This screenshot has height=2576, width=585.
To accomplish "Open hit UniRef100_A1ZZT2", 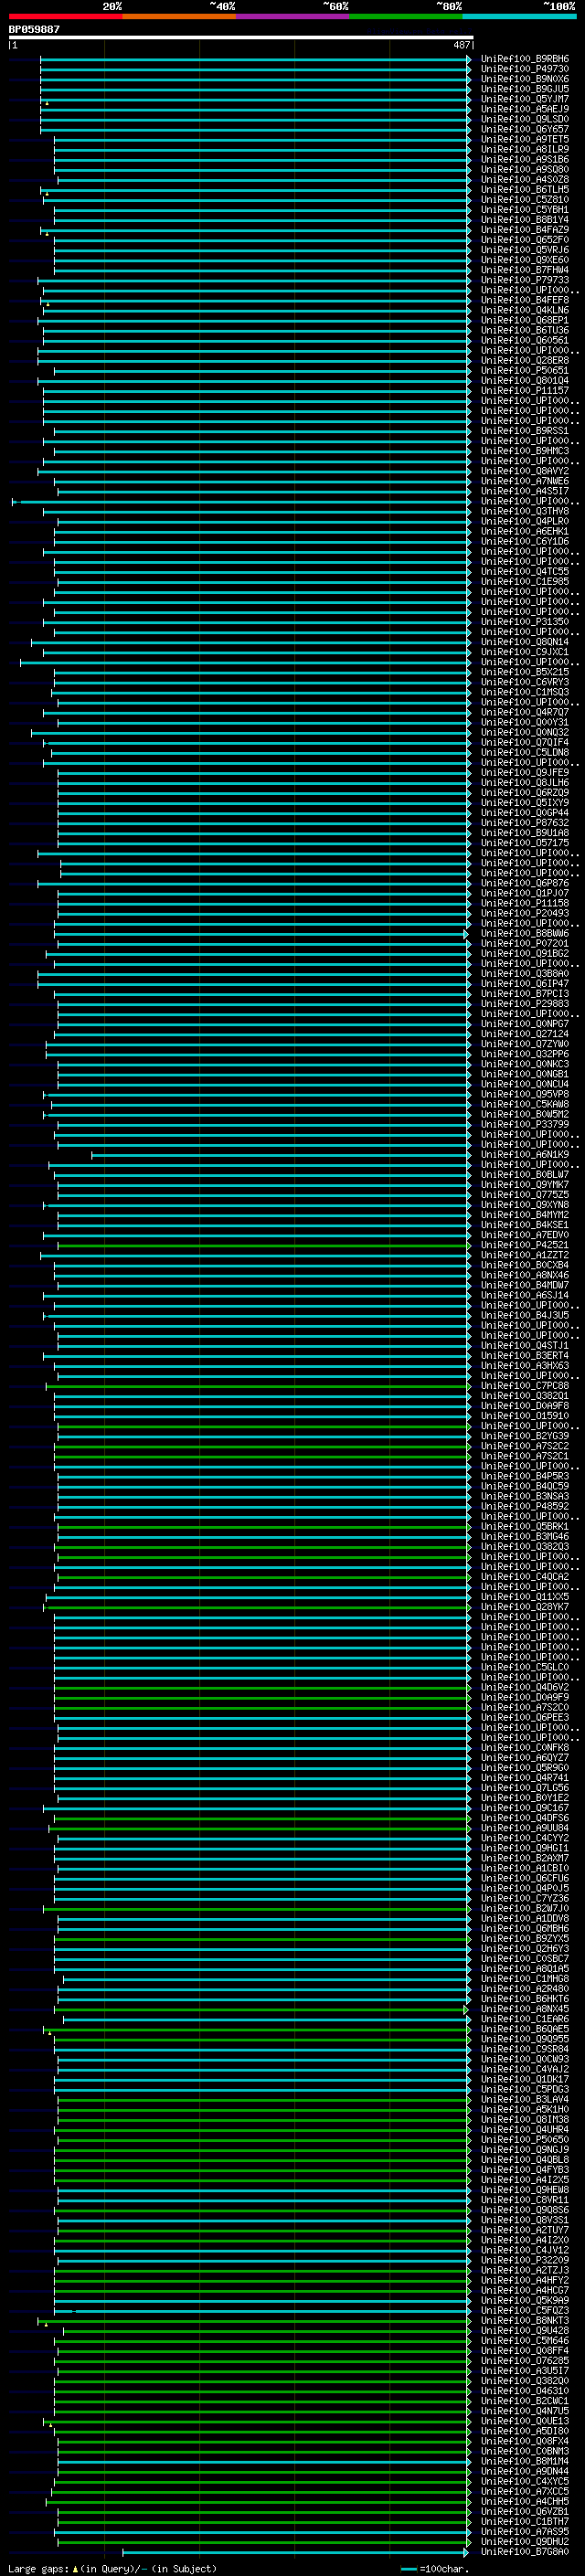I will (525, 1255).
